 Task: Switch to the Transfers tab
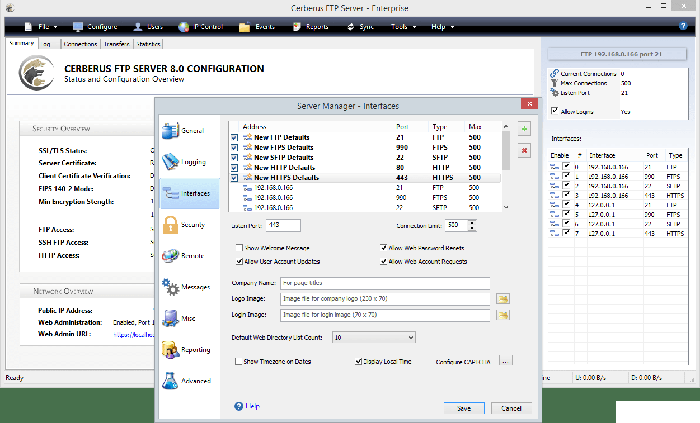117,44
